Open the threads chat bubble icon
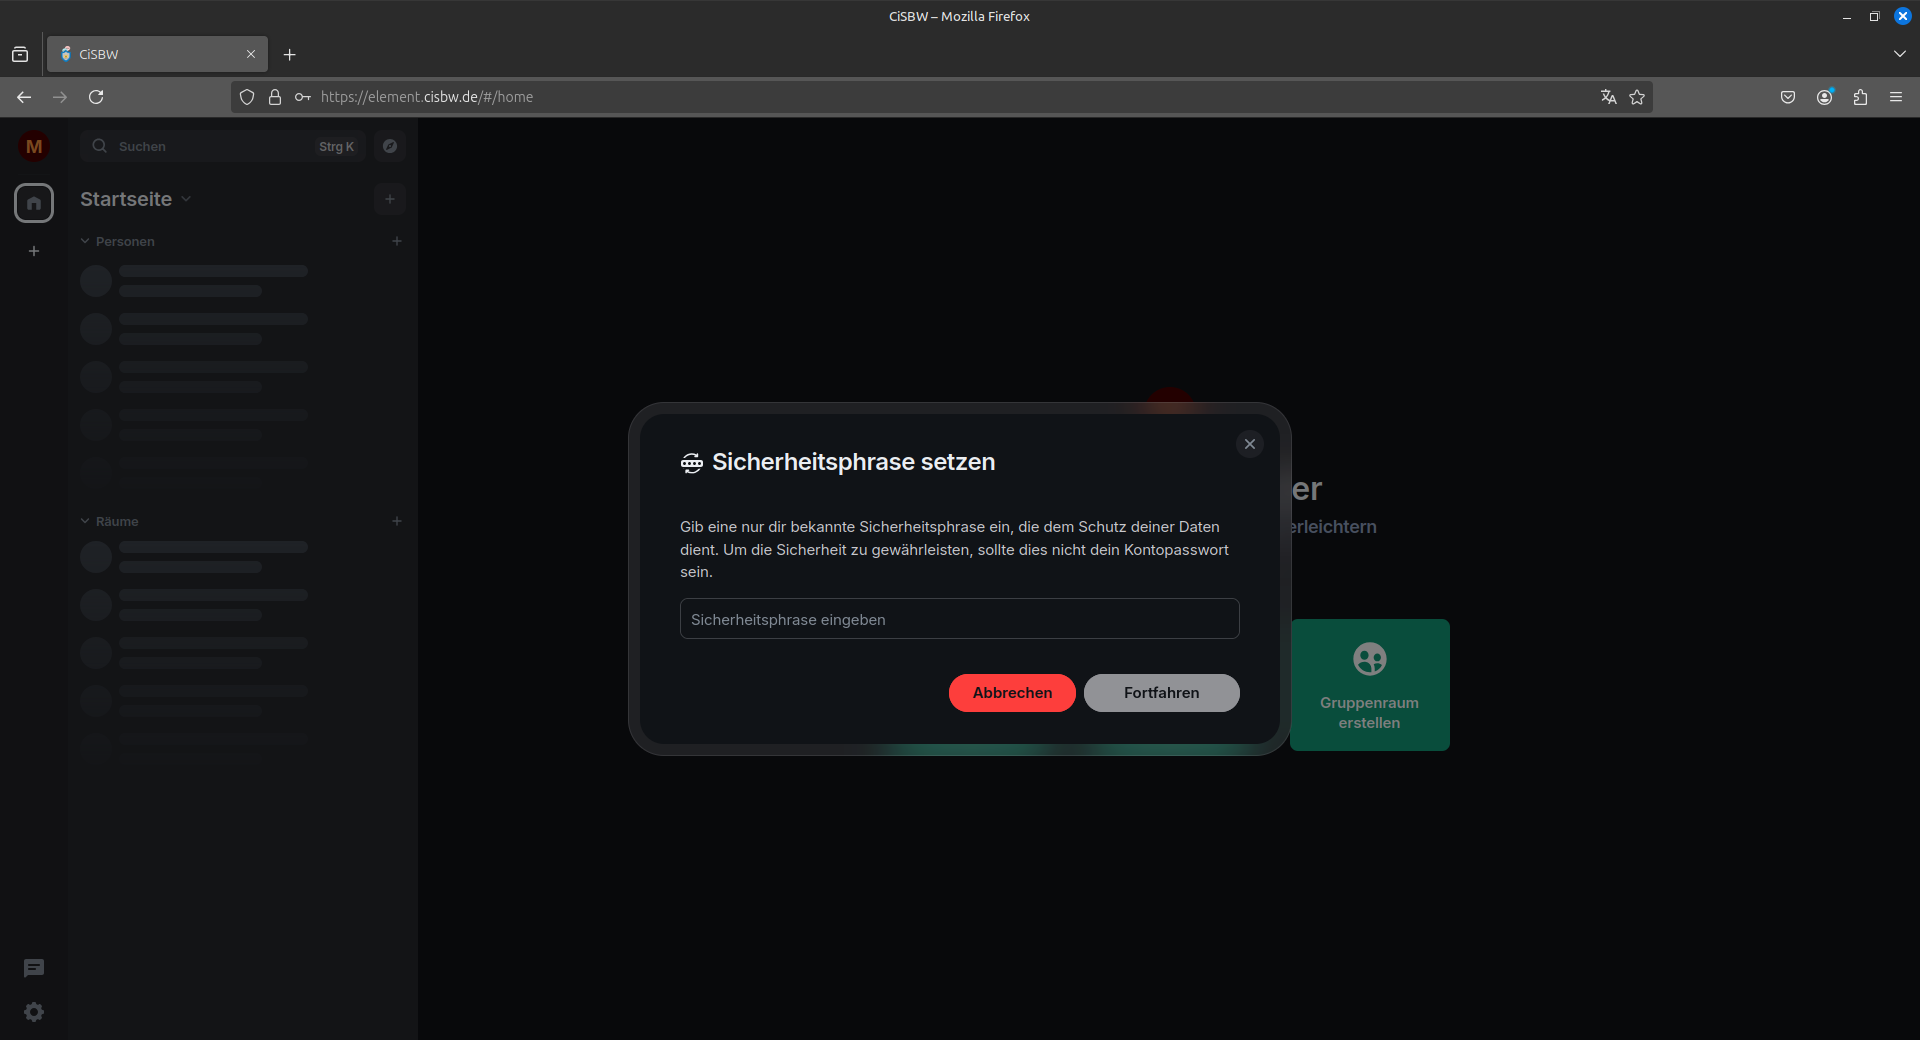1920x1040 pixels. (34, 968)
